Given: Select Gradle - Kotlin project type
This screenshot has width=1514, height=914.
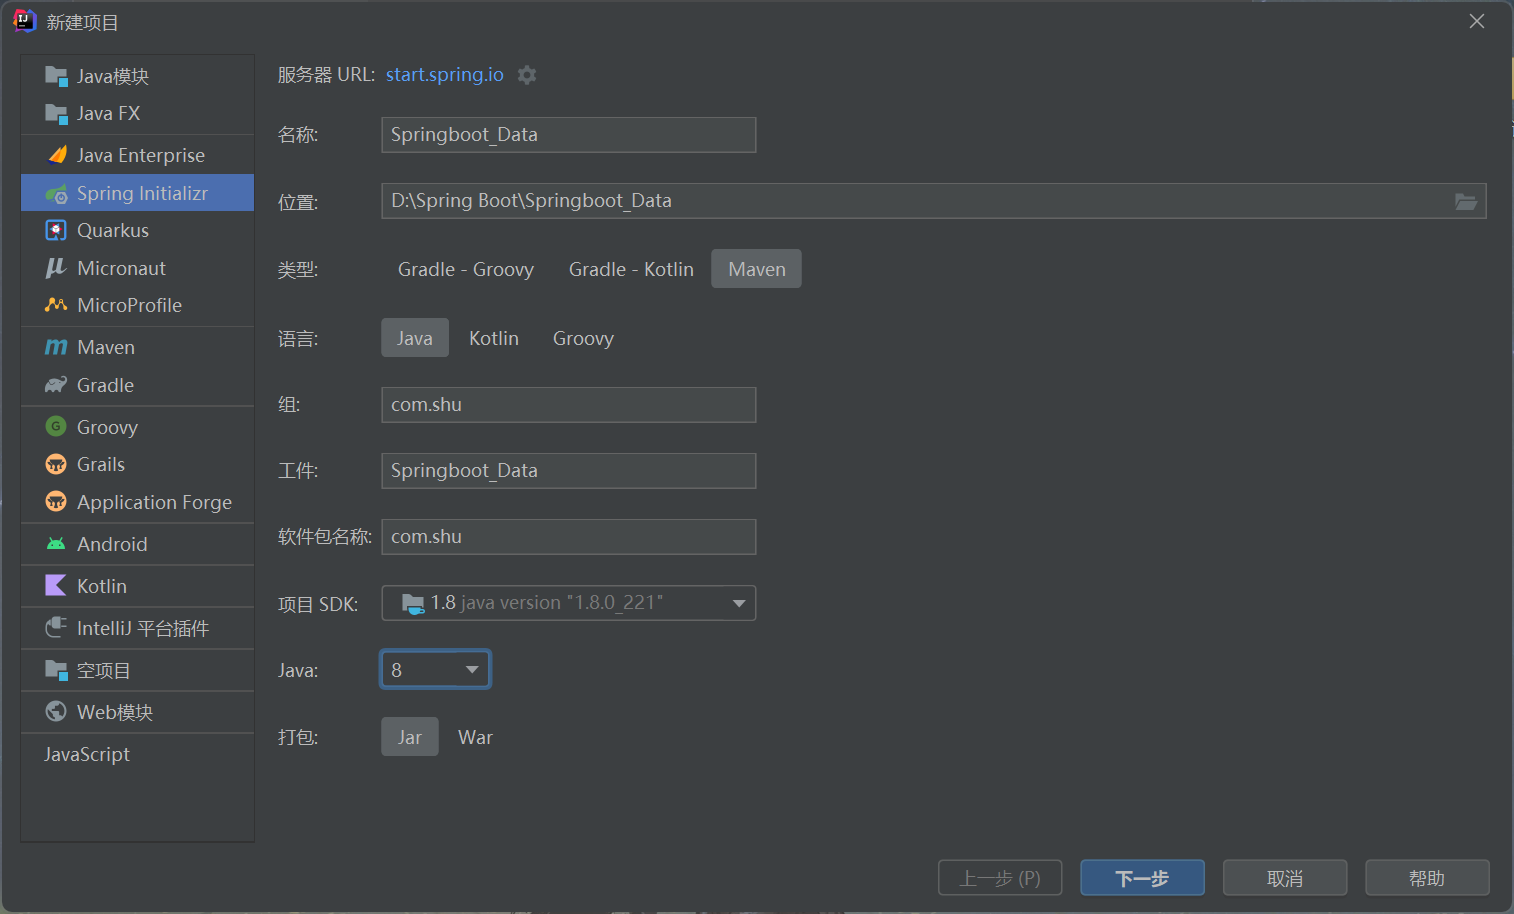Looking at the screenshot, I should pyautogui.click(x=631, y=269).
